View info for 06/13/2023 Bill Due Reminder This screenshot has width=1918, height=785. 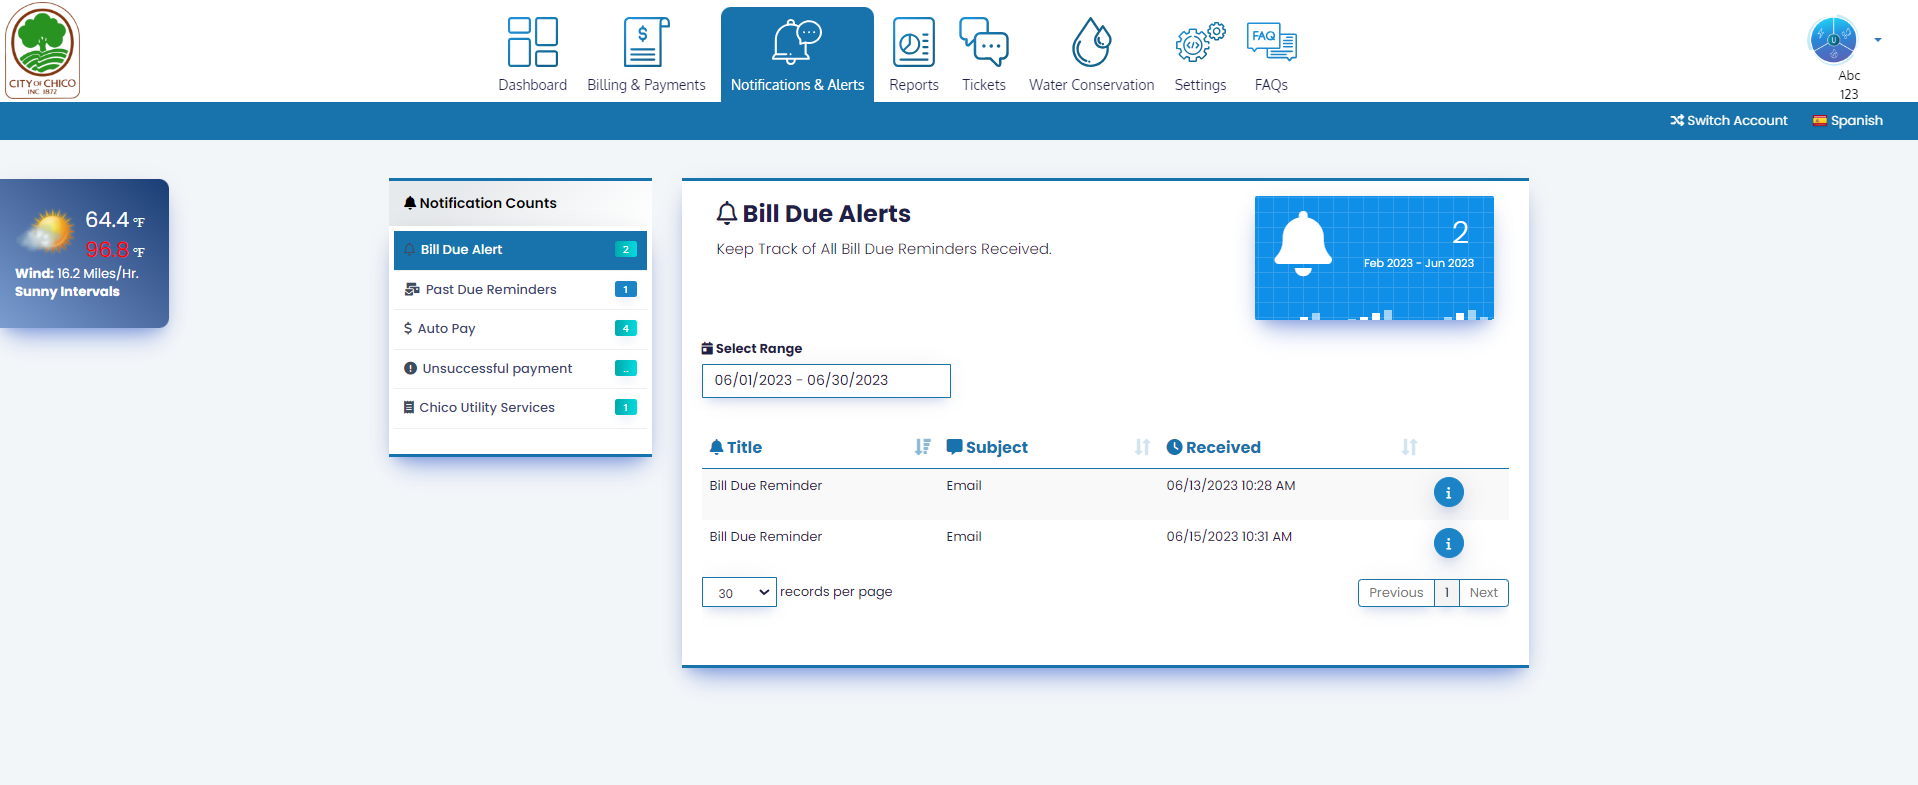[1448, 492]
